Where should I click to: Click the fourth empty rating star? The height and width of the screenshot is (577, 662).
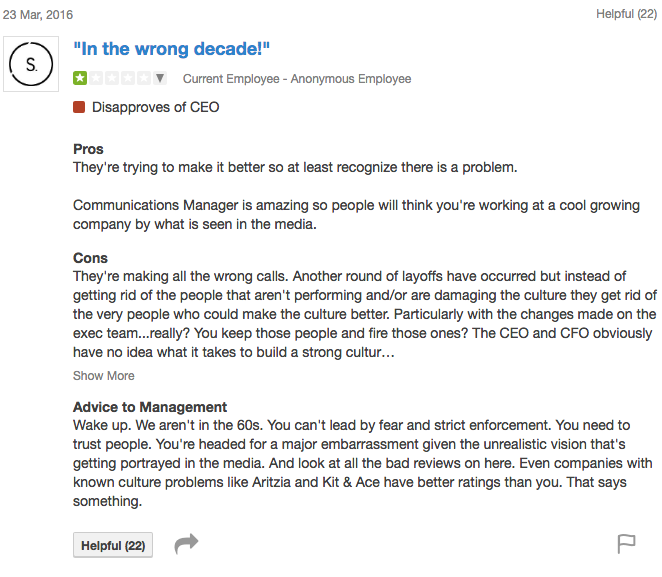pyautogui.click(x=125, y=78)
